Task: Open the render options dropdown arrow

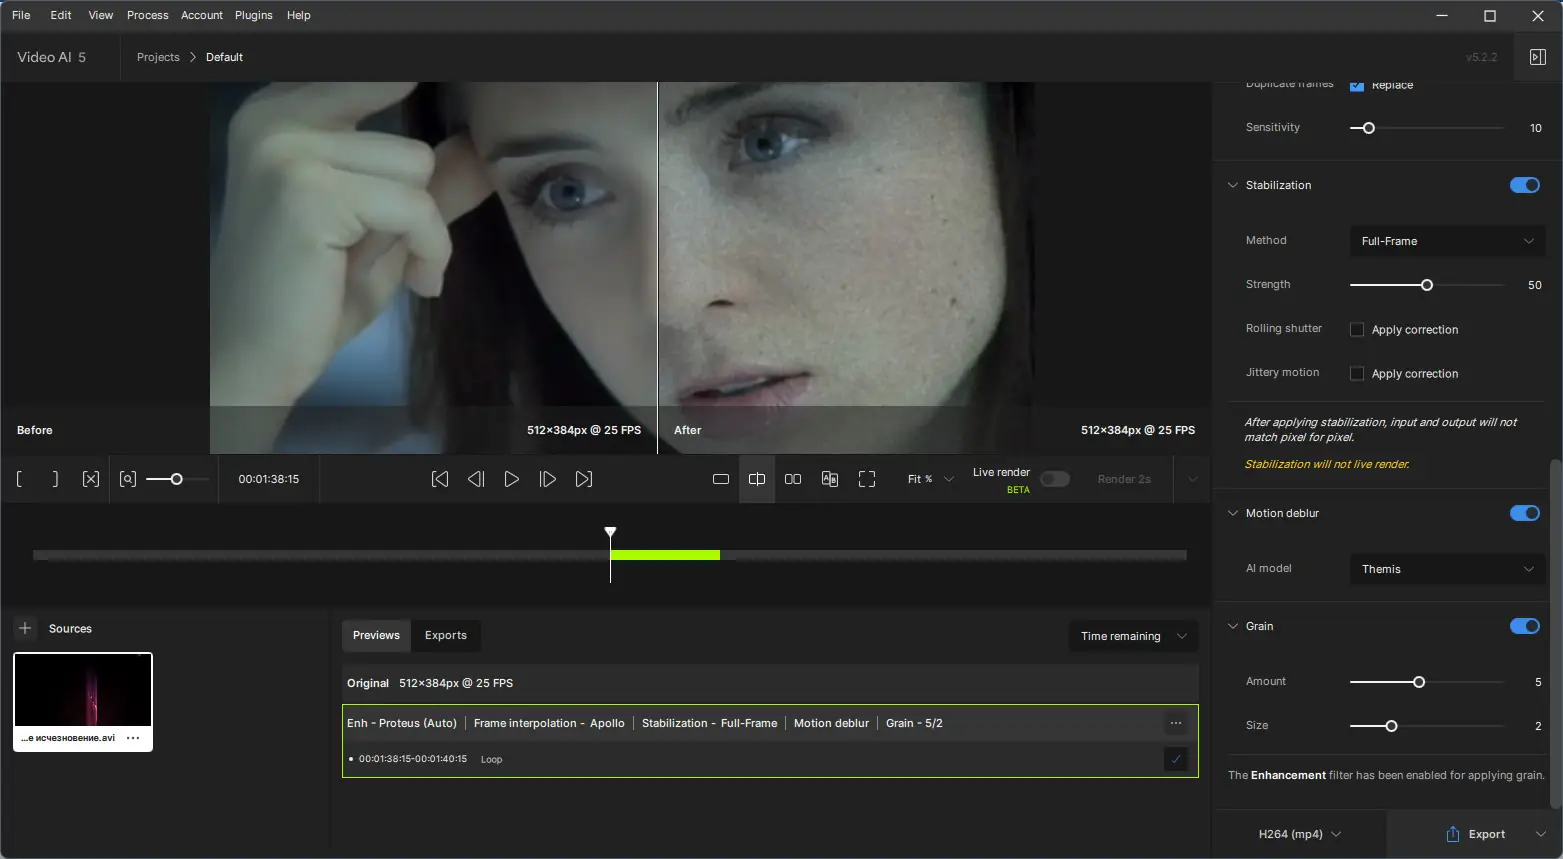Action: pyautogui.click(x=1192, y=479)
